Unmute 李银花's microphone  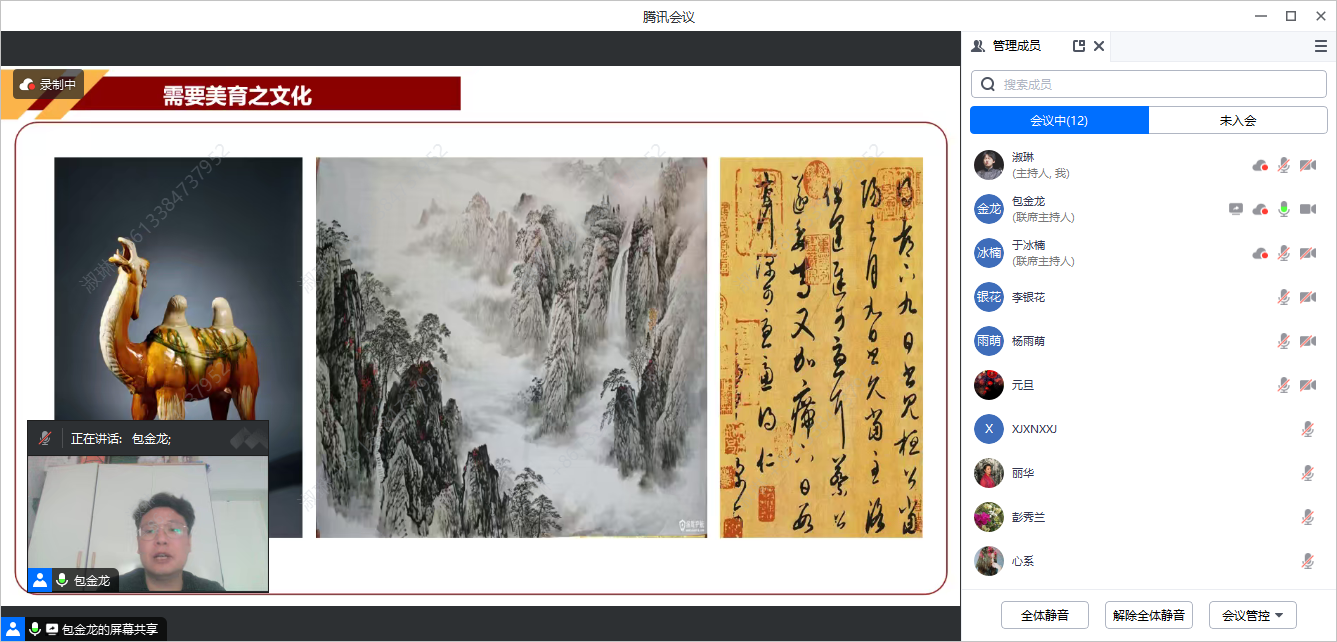pyautogui.click(x=1284, y=297)
